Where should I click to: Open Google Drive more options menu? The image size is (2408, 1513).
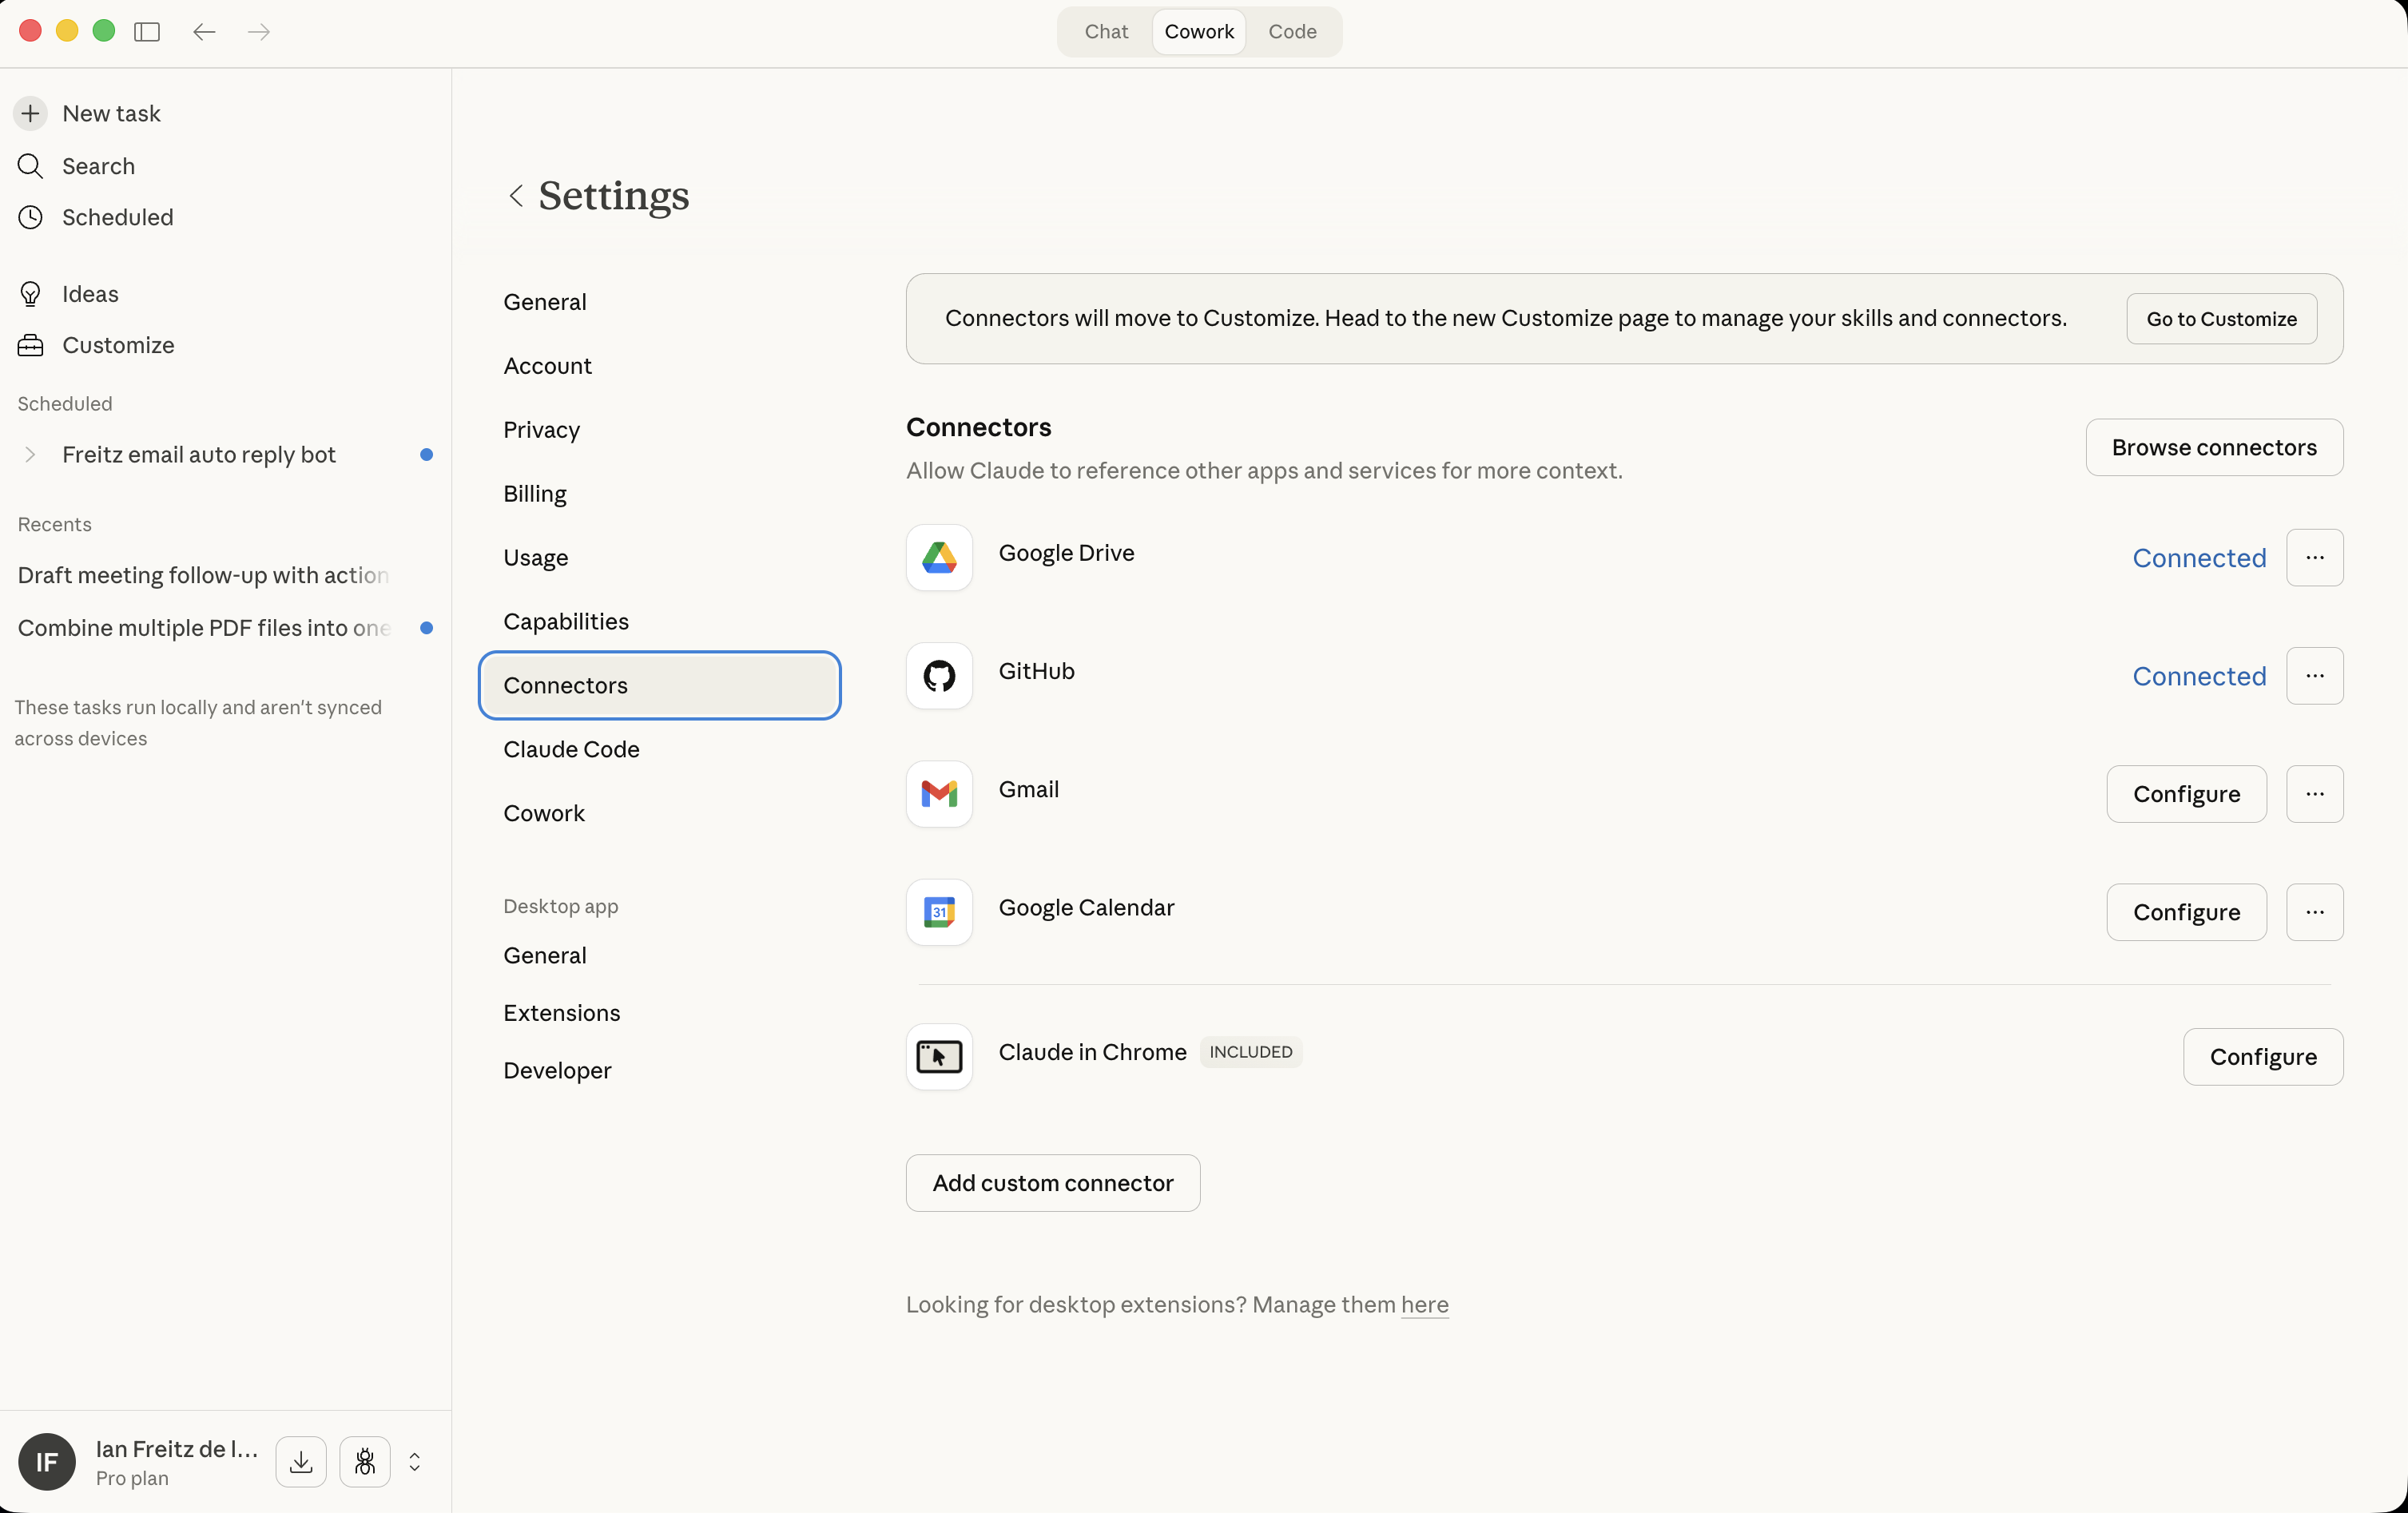pyautogui.click(x=2314, y=557)
